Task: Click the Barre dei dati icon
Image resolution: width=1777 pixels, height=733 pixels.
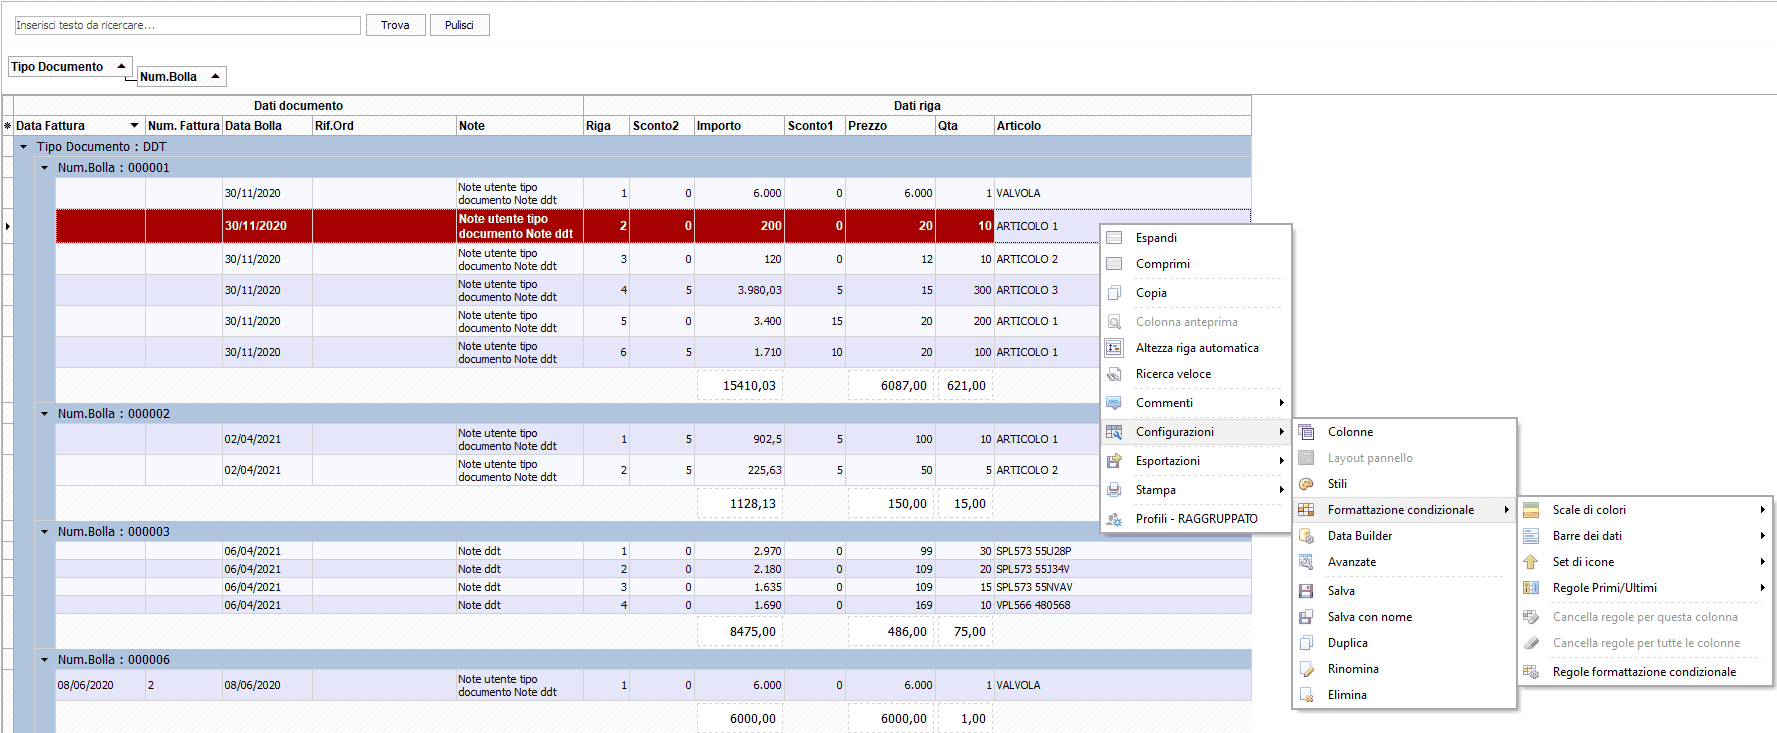Action: click(1531, 536)
